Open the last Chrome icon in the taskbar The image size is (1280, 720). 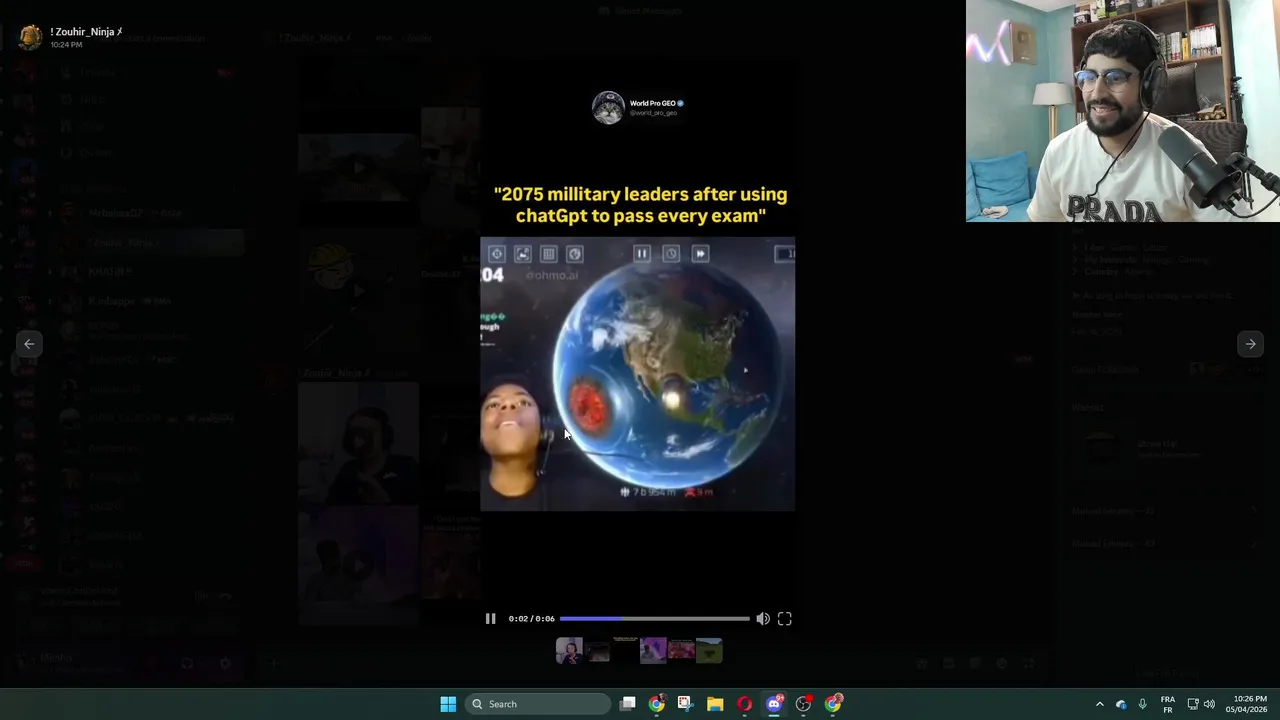[x=833, y=704]
